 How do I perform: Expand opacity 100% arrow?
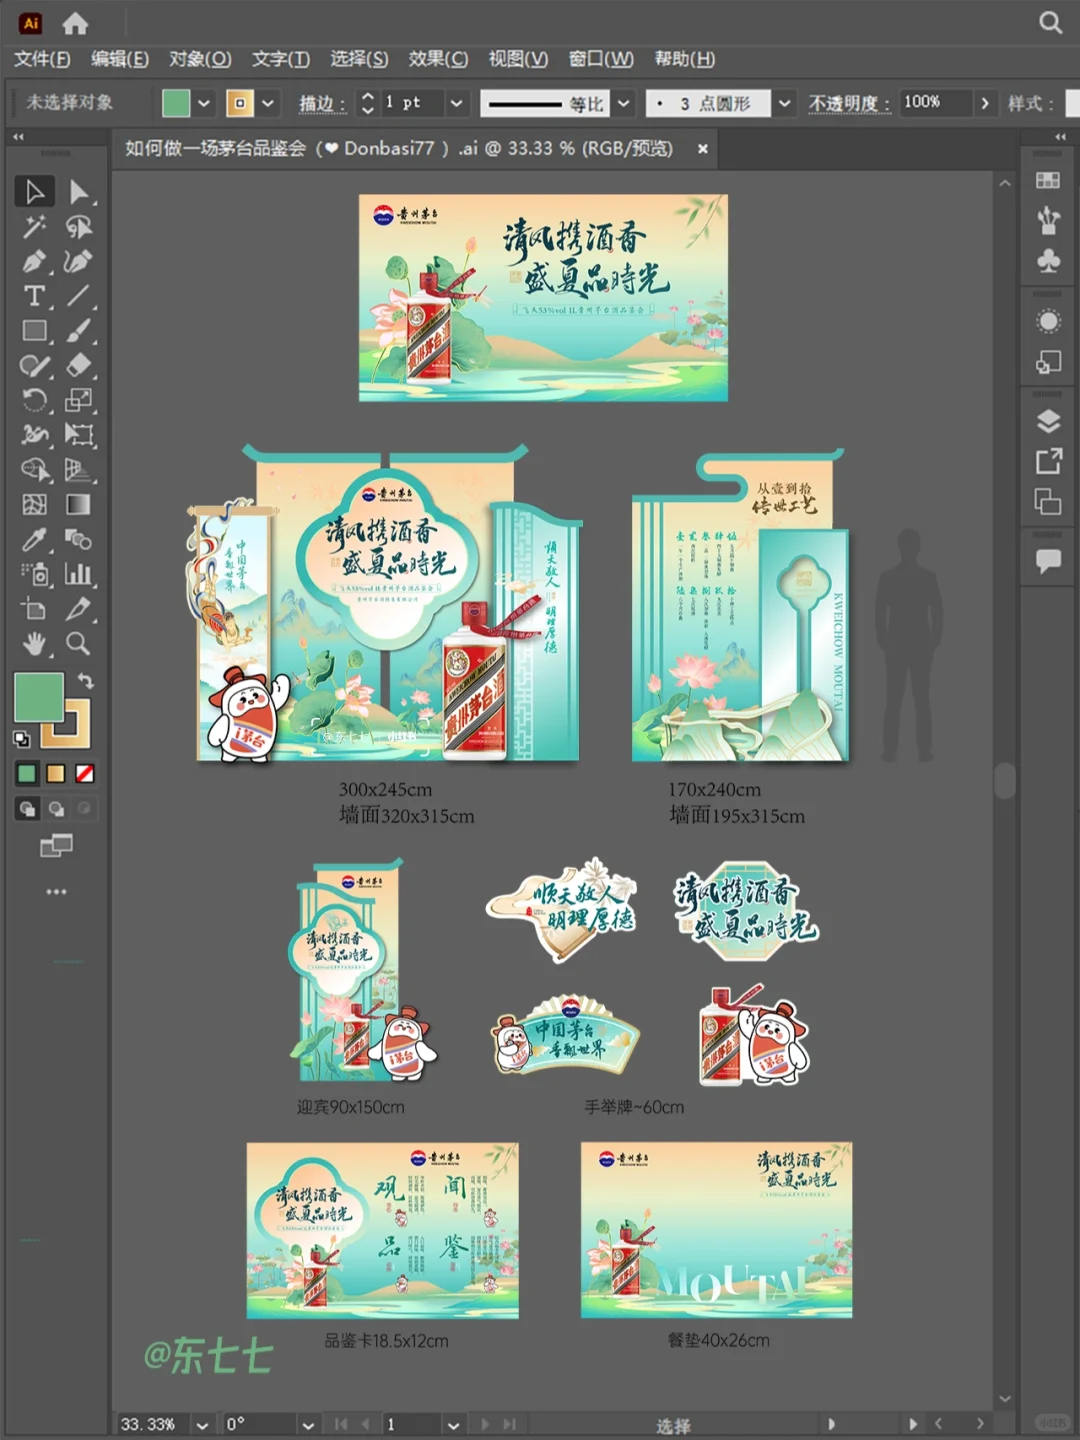click(x=985, y=103)
